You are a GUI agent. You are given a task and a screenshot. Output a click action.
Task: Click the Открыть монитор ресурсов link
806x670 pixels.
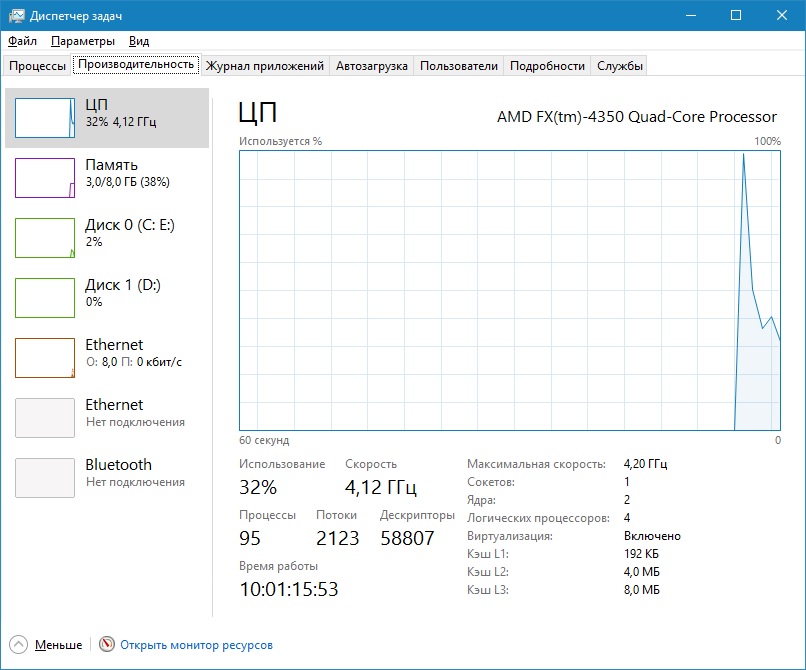click(x=196, y=645)
